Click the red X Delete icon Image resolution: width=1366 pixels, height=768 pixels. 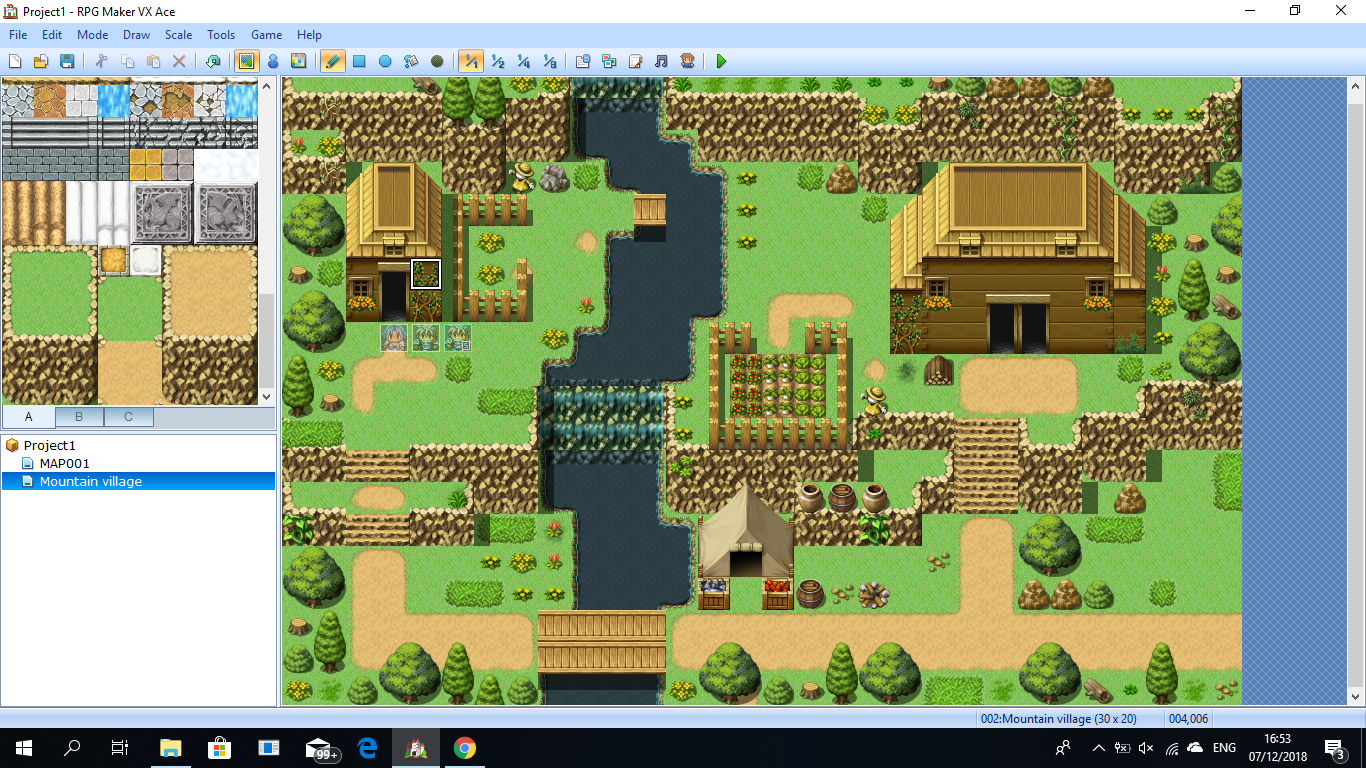(179, 61)
